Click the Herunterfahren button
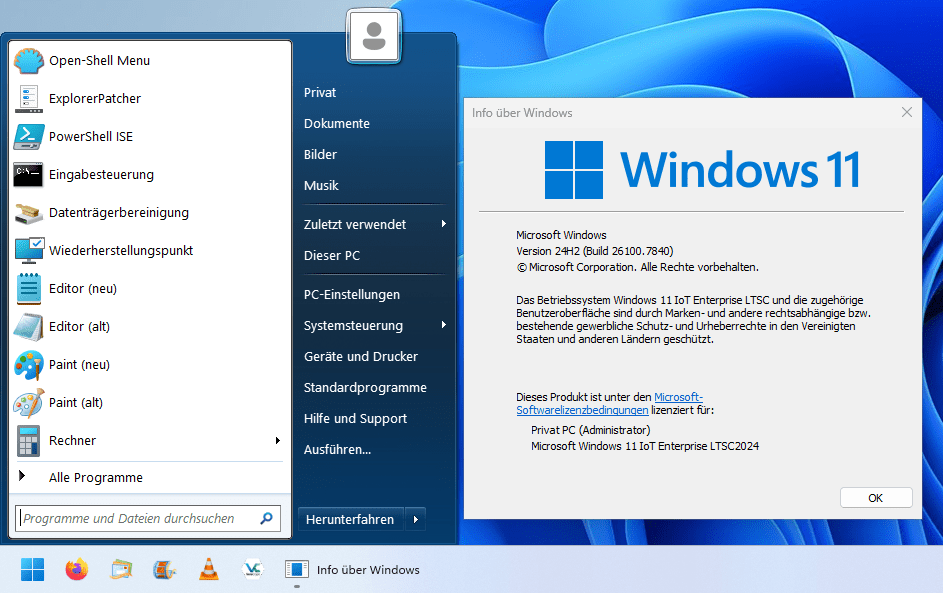Image resolution: width=943 pixels, height=593 pixels. (351, 520)
